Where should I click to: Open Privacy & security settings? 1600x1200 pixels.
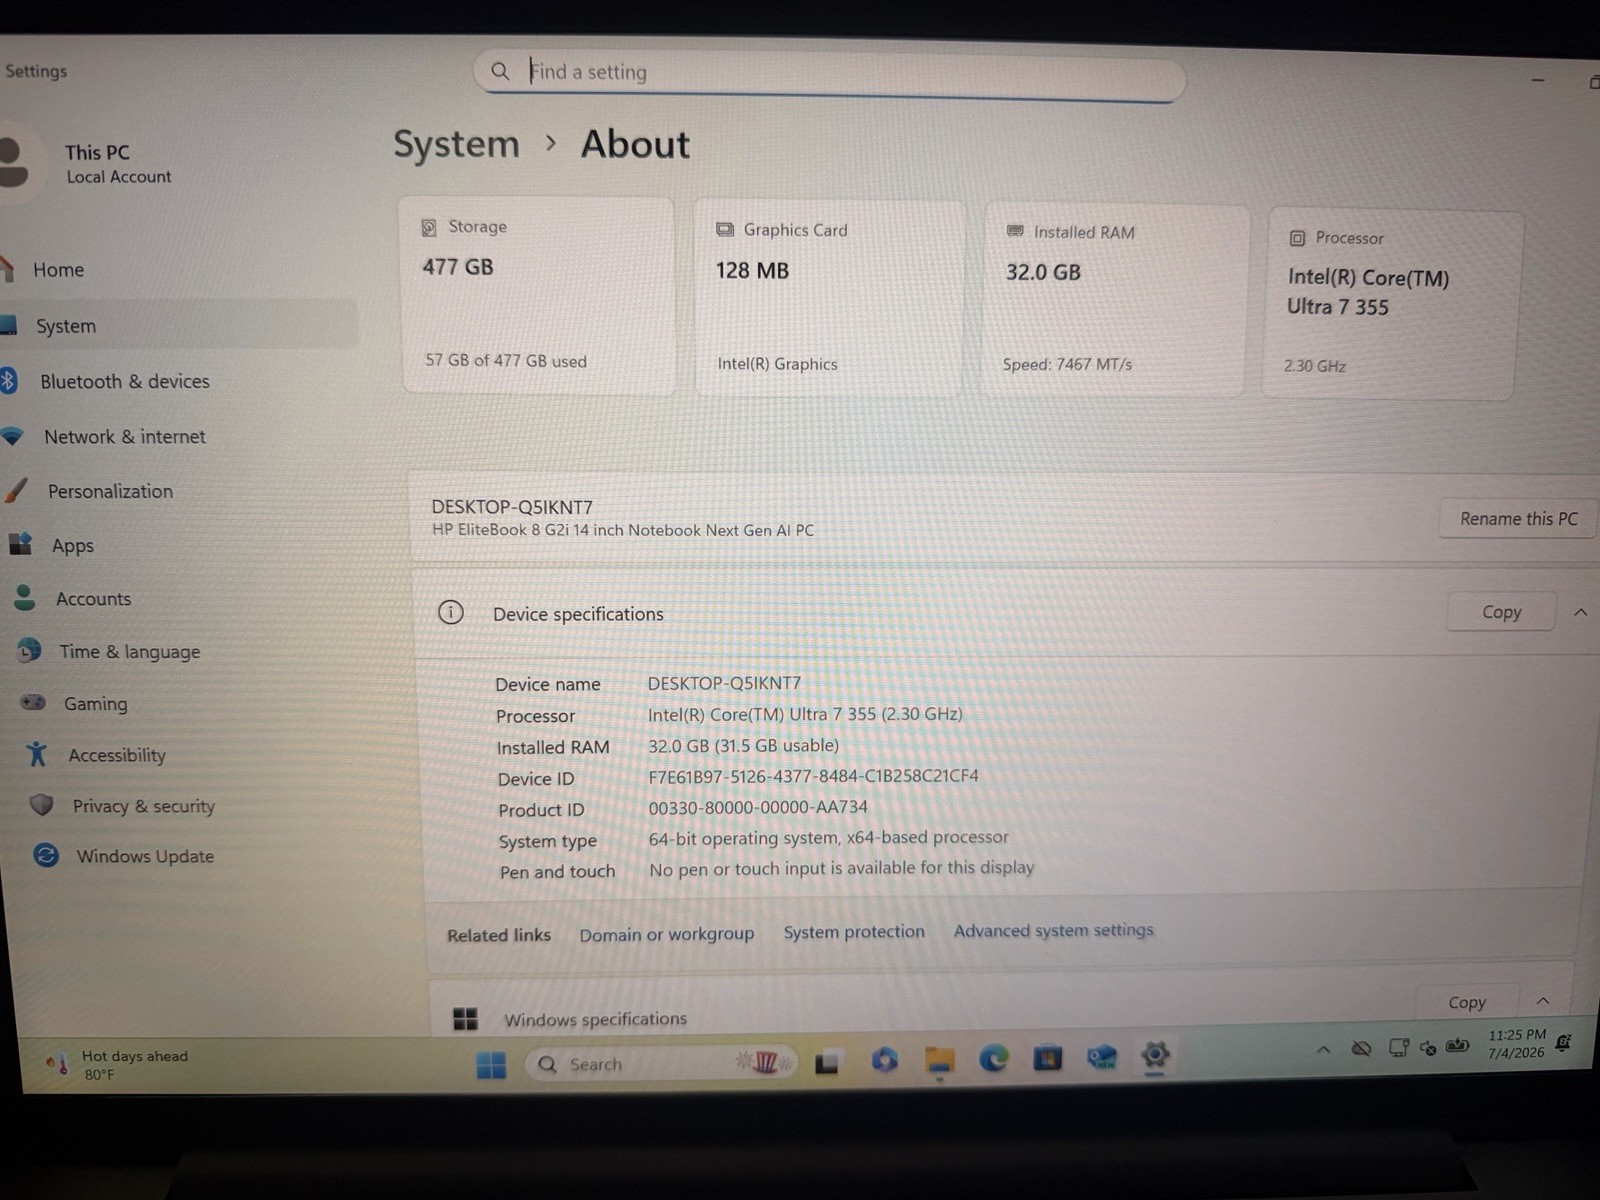tap(143, 806)
